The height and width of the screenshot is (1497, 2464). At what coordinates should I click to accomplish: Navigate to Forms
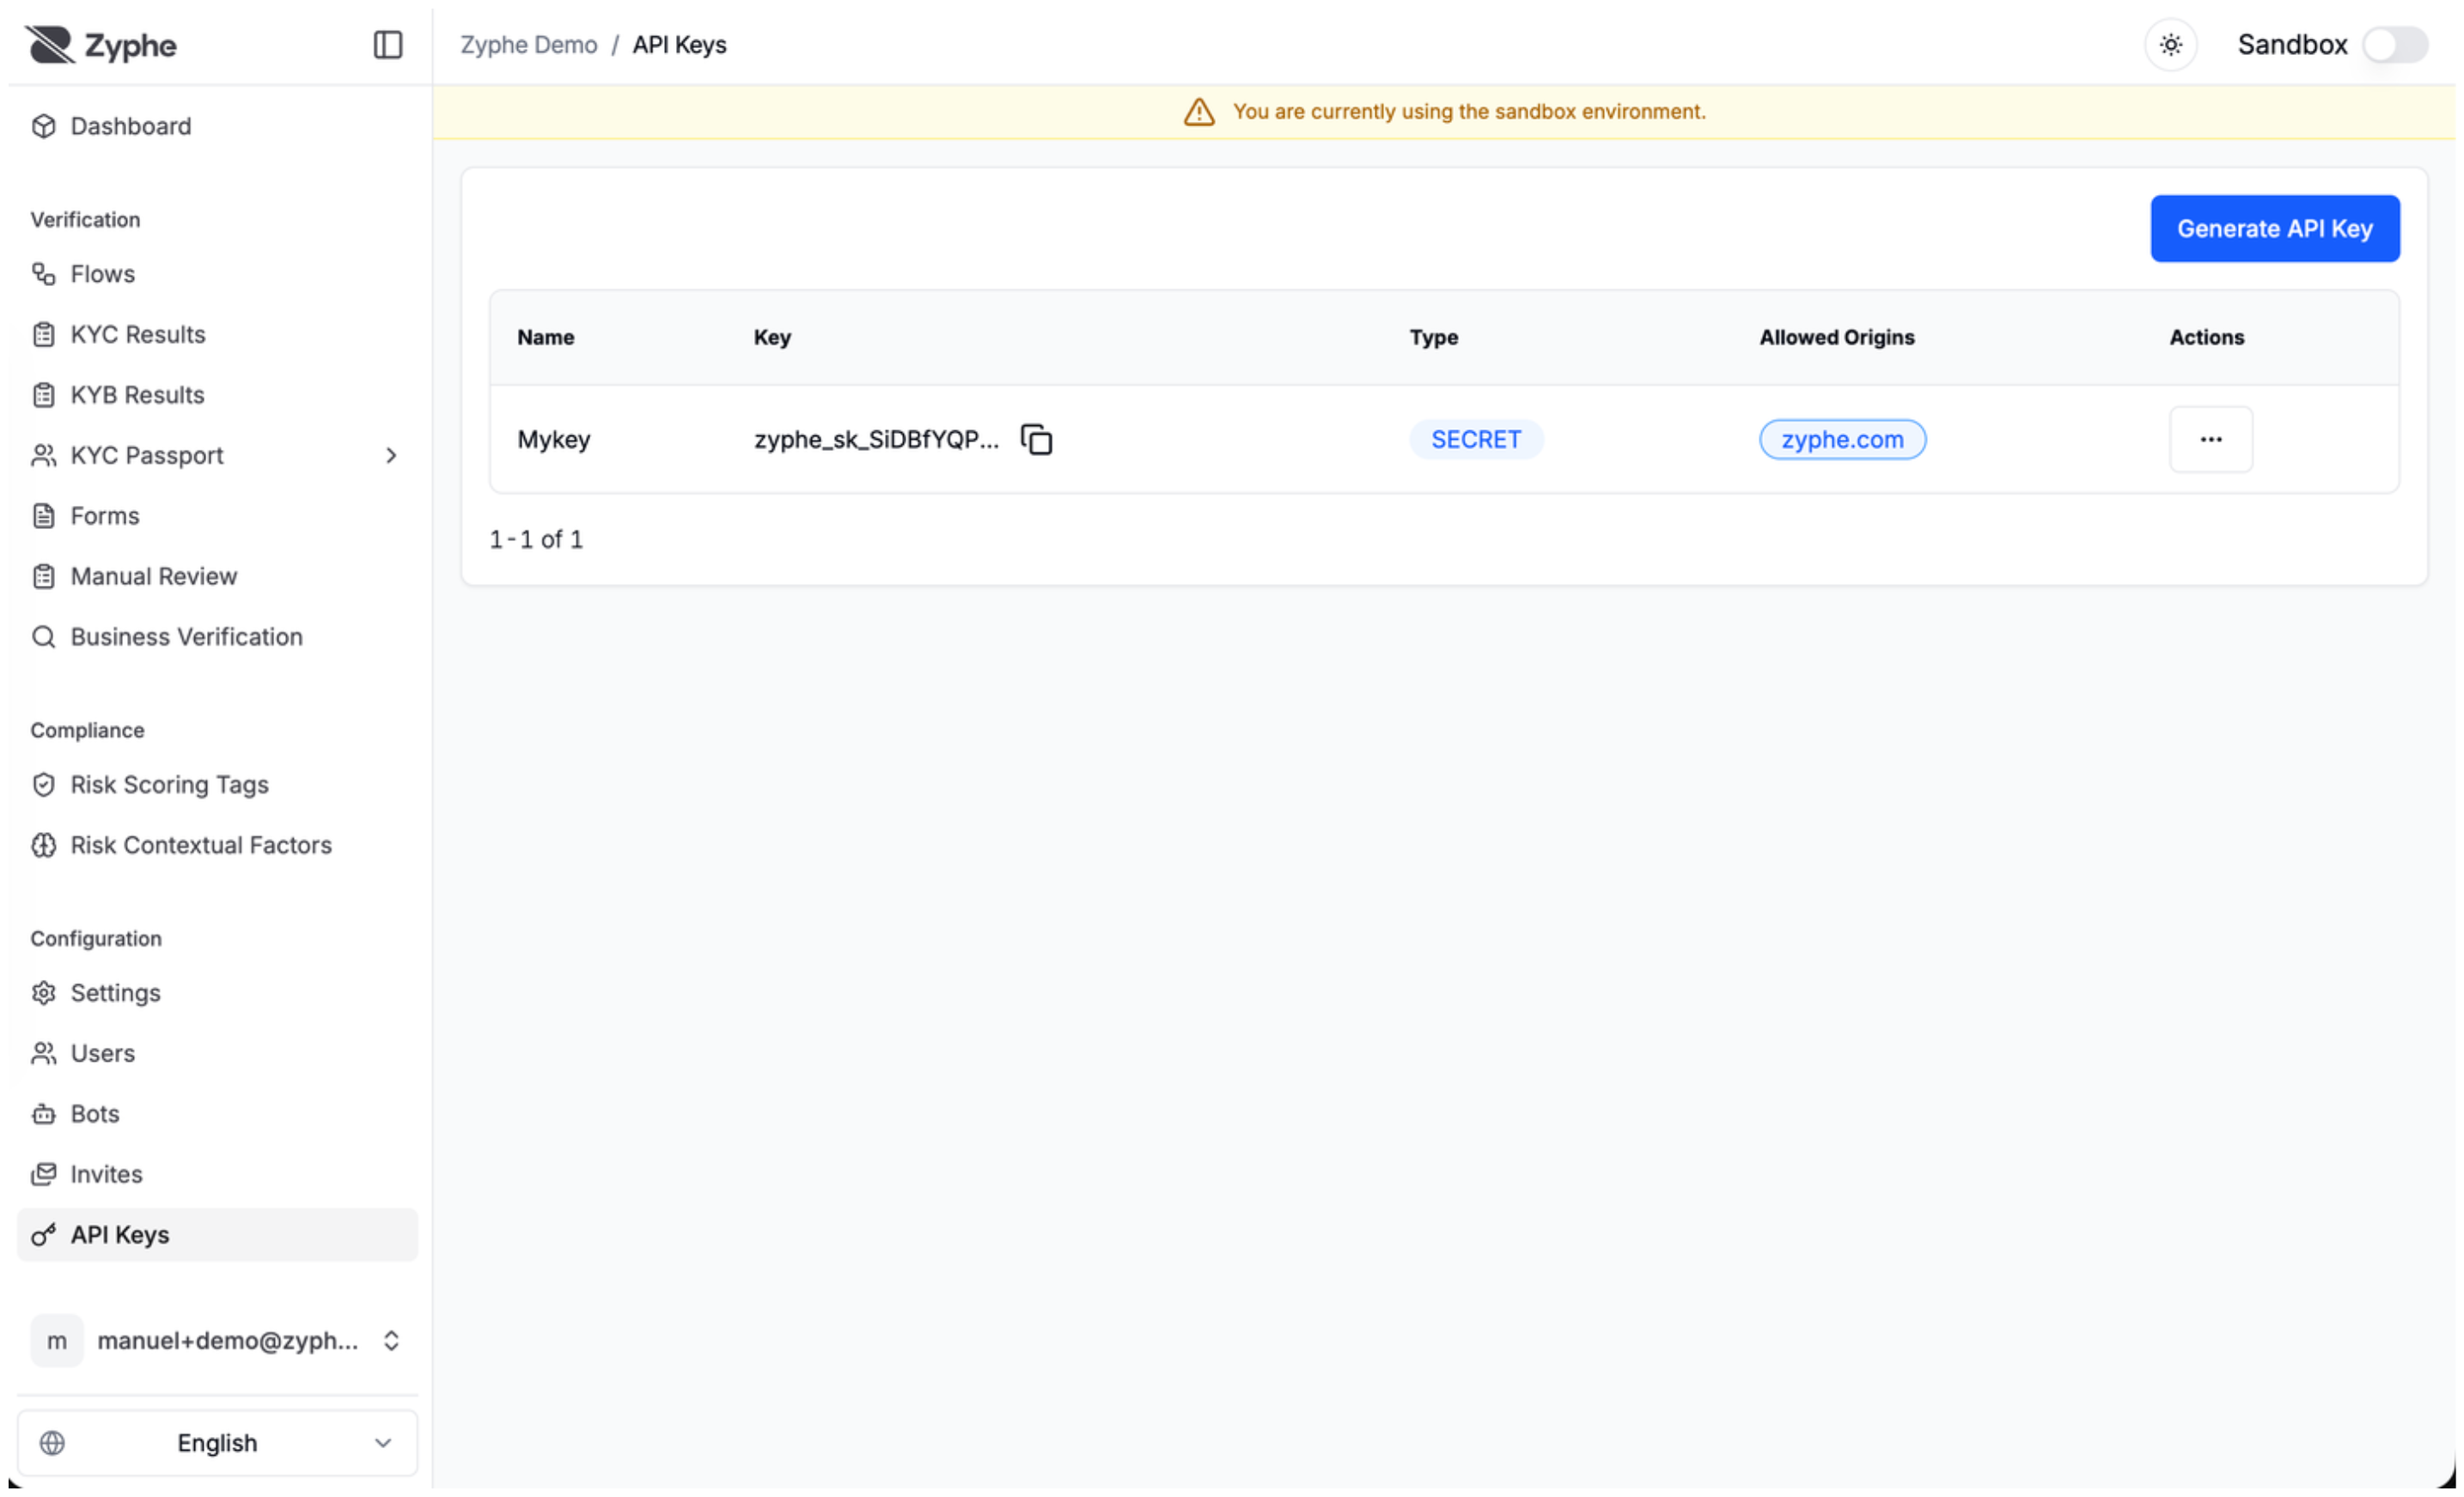pyautogui.click(x=217, y=516)
